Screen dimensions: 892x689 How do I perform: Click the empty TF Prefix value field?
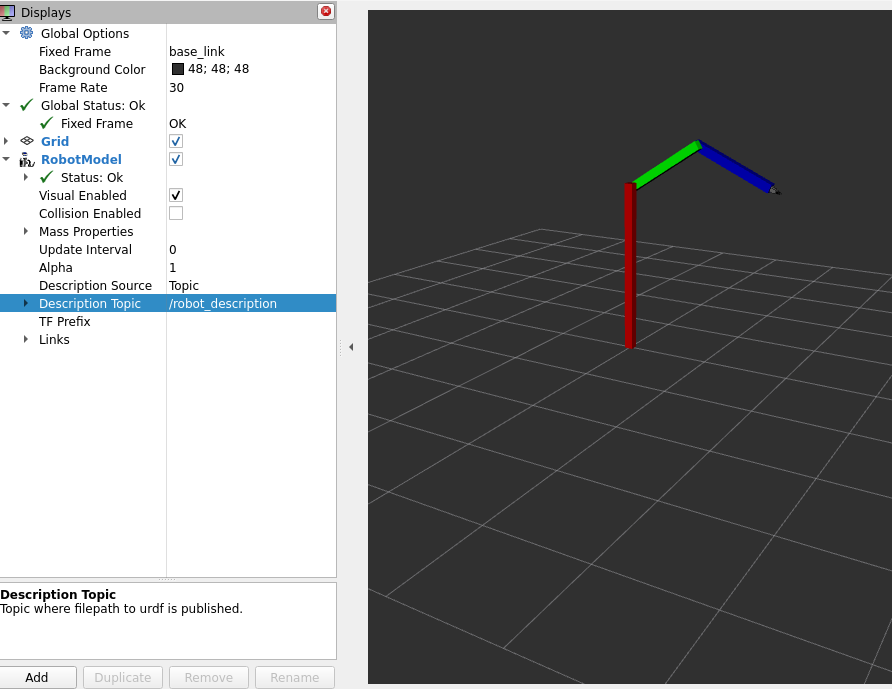click(251, 321)
